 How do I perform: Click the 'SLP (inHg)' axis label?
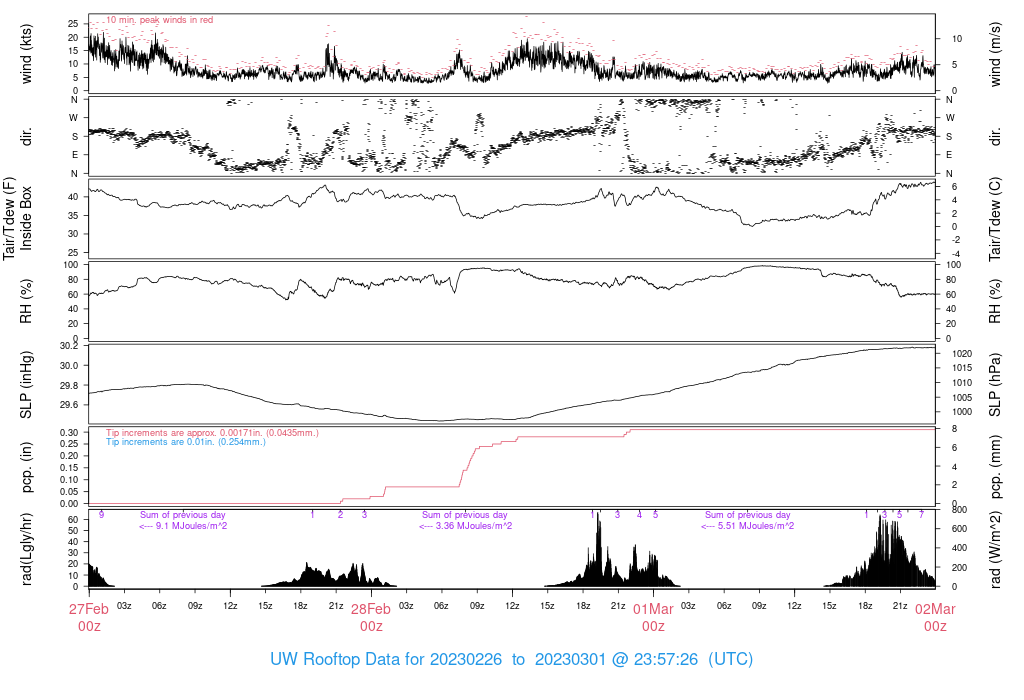pyautogui.click(x=26, y=385)
